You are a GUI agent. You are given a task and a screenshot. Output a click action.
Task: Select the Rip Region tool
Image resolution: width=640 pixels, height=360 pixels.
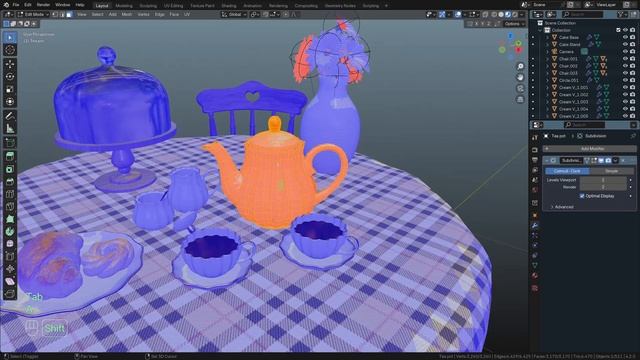(10, 294)
